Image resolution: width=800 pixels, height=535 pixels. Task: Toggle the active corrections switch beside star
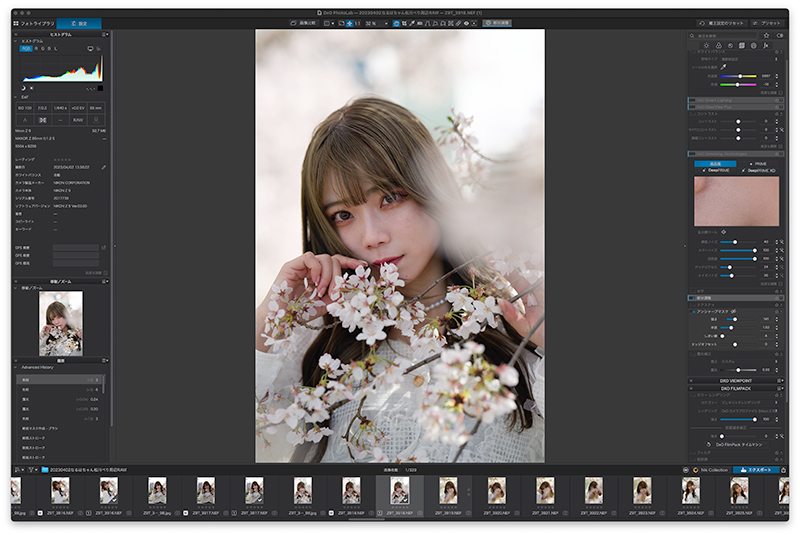tap(780, 36)
